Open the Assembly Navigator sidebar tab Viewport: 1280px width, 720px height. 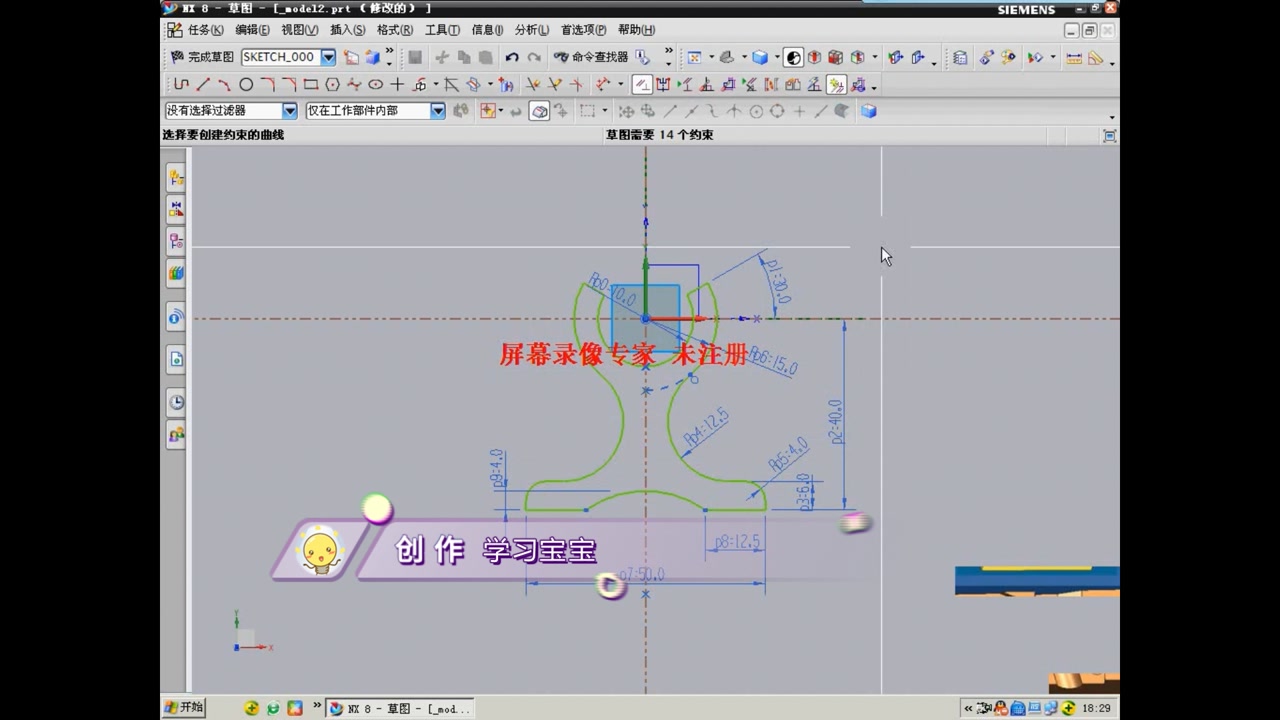pyautogui.click(x=176, y=178)
